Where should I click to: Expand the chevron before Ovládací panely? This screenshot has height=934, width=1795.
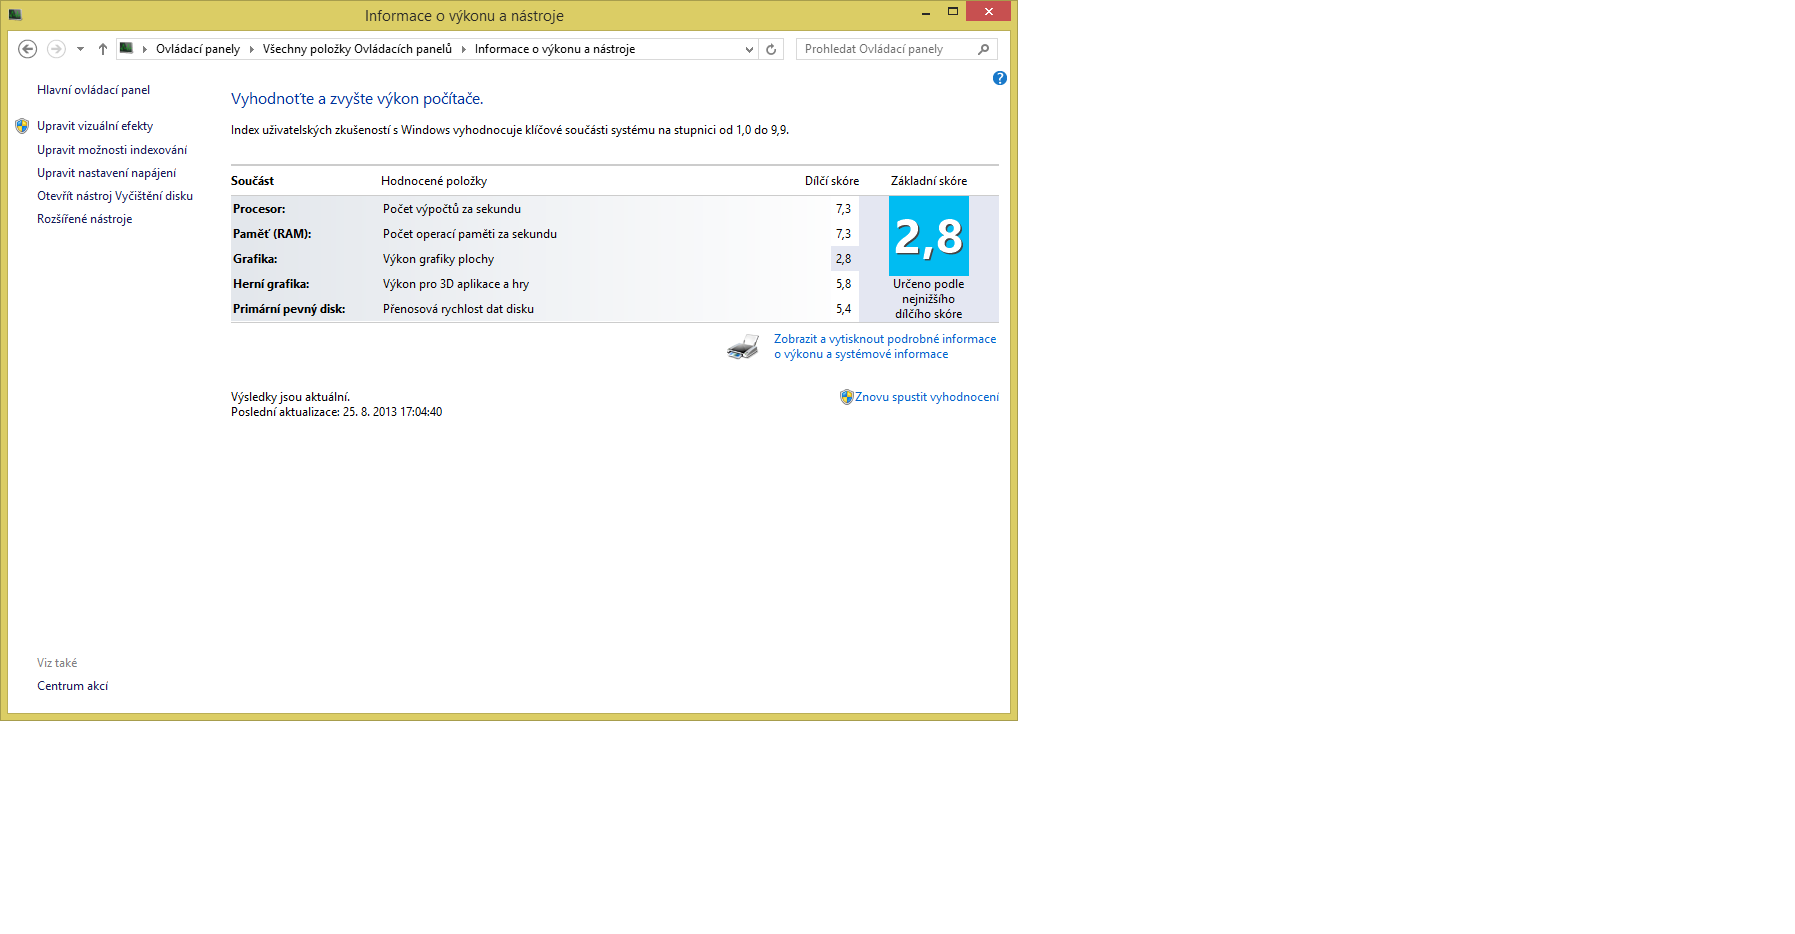pyautogui.click(x=145, y=49)
